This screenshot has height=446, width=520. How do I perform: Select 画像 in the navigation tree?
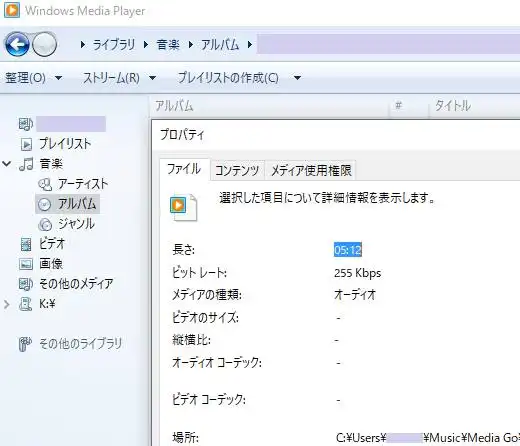pyautogui.click(x=51, y=264)
